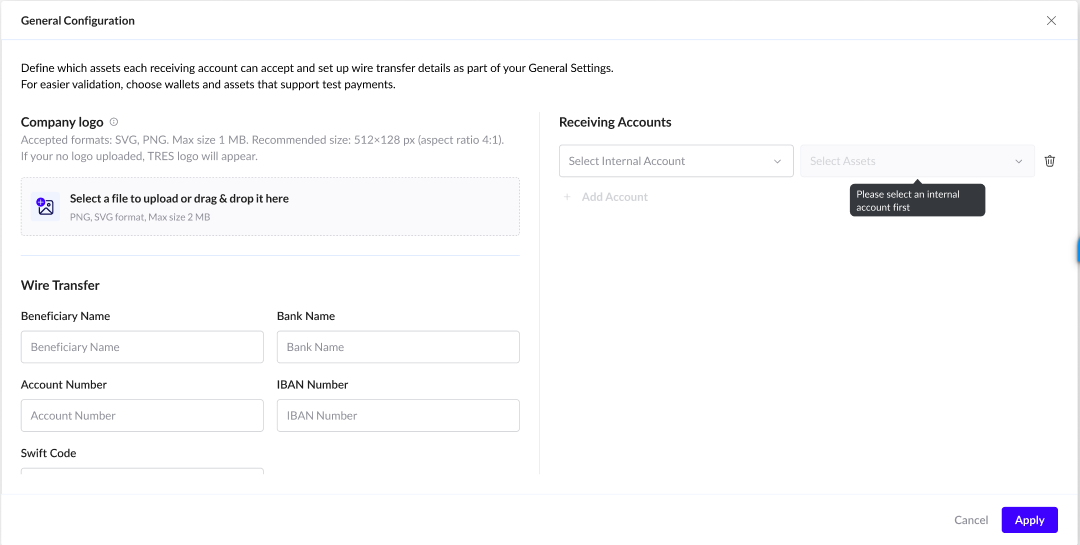Click the Apply button
Screen dimensions: 1080x545
point(1029,520)
